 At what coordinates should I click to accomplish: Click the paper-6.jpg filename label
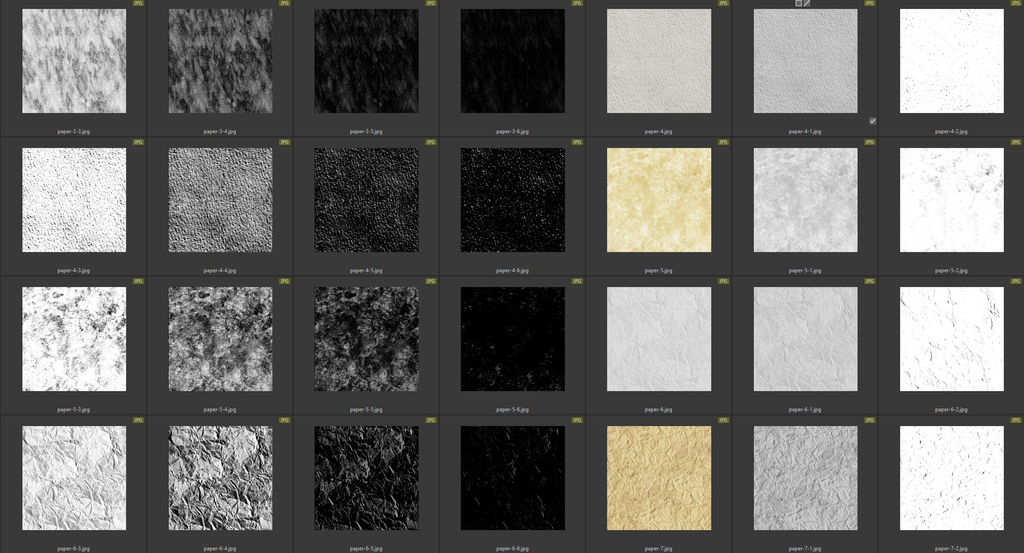[x=659, y=409]
